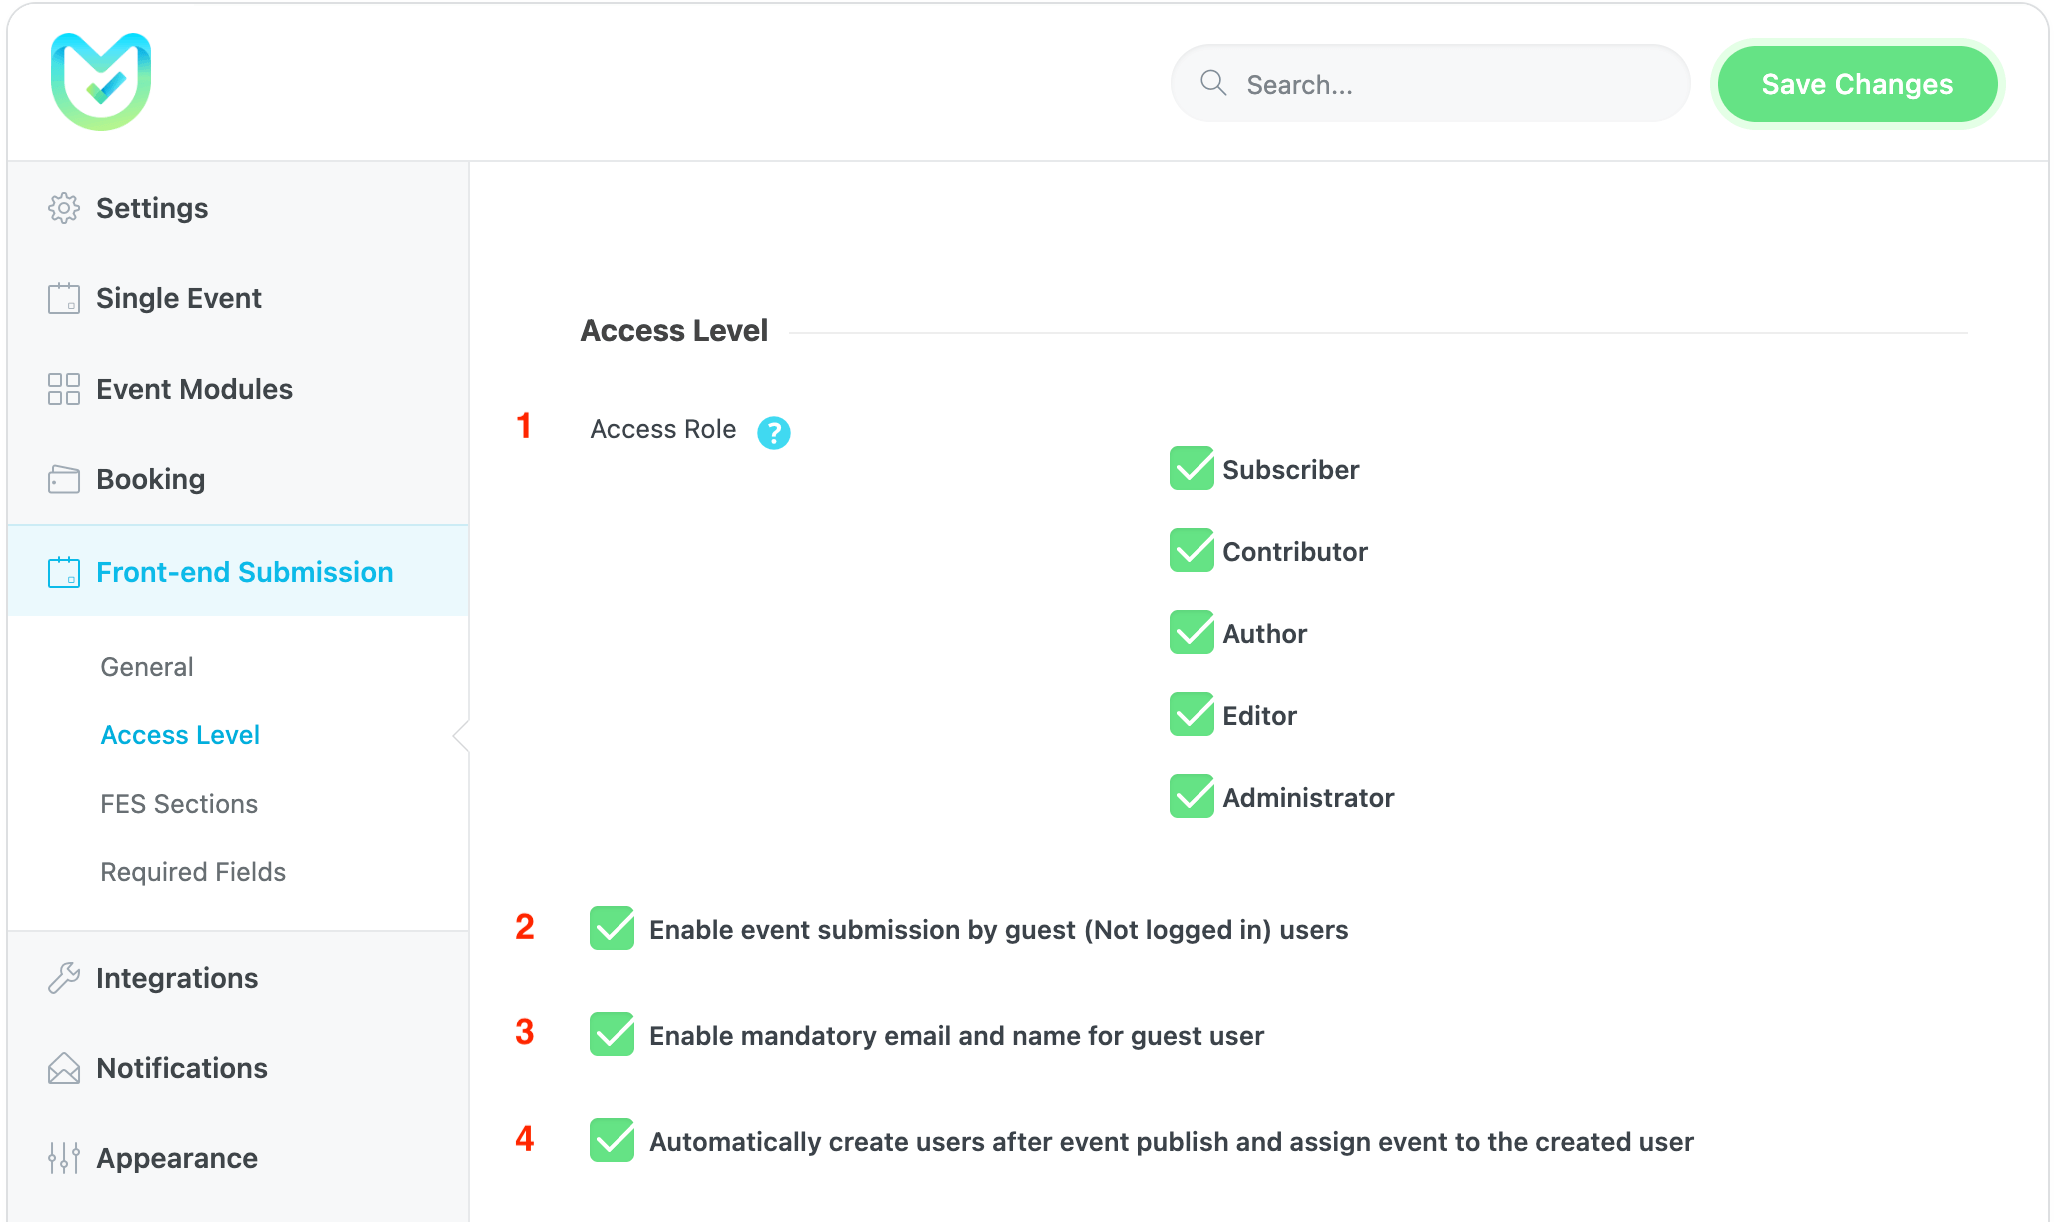2058x1222 pixels.
Task: Click the Single Event calendar icon
Action: (x=64, y=298)
